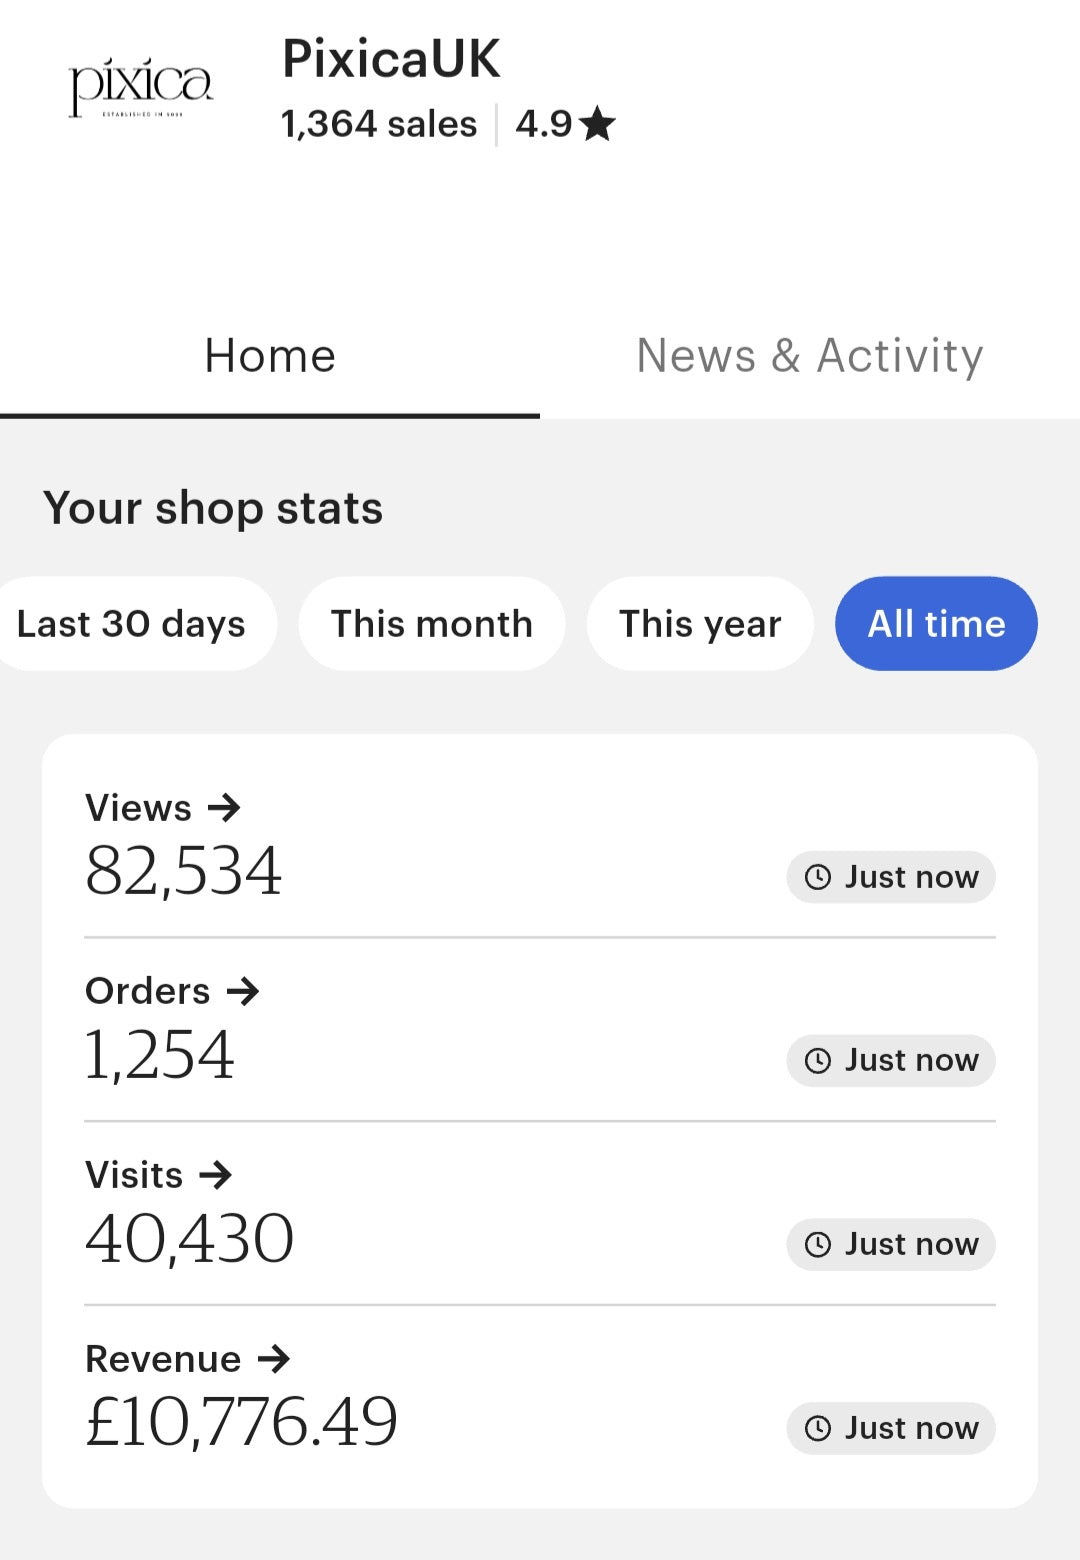Open the Orders arrow icon

pos(243,991)
